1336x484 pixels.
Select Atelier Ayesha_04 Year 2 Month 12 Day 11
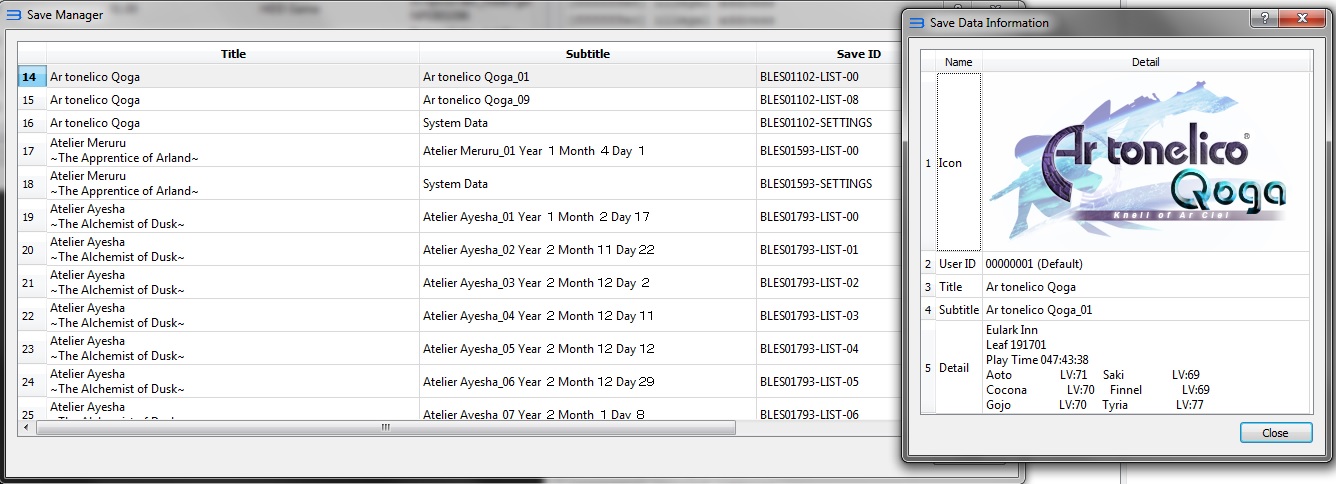(x=587, y=316)
